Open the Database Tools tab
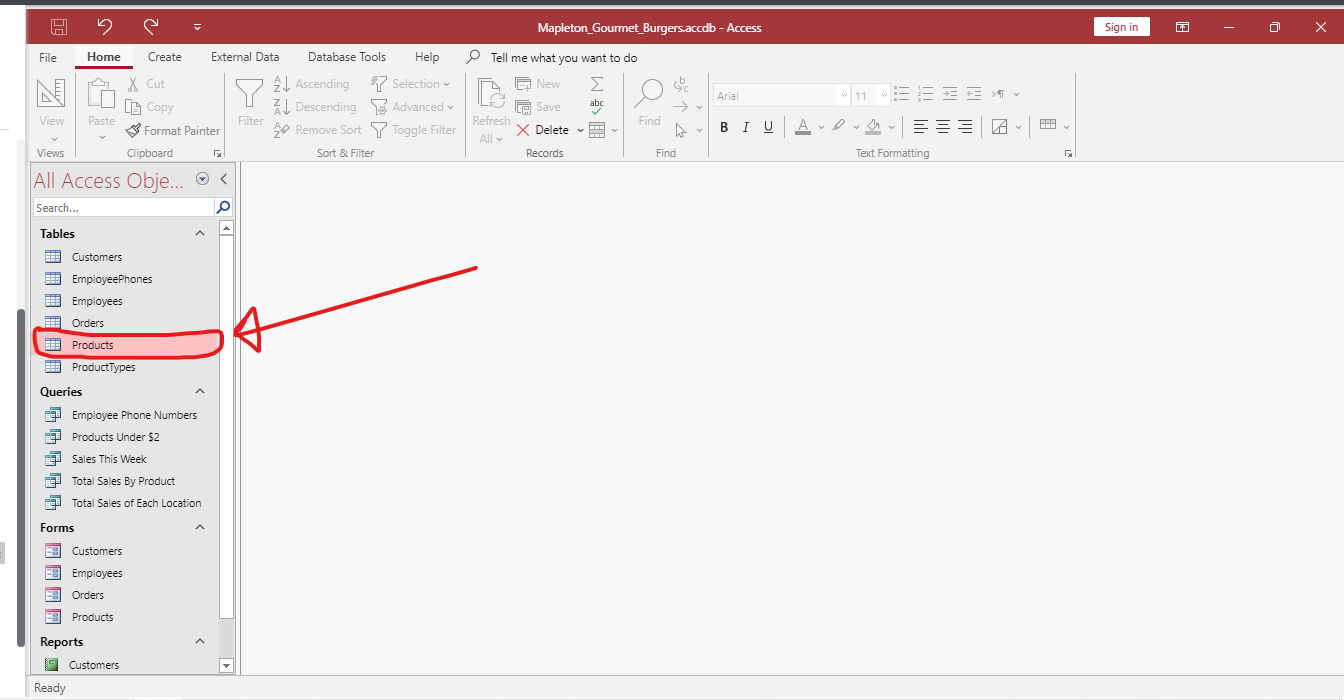1344x700 pixels. 347,57
